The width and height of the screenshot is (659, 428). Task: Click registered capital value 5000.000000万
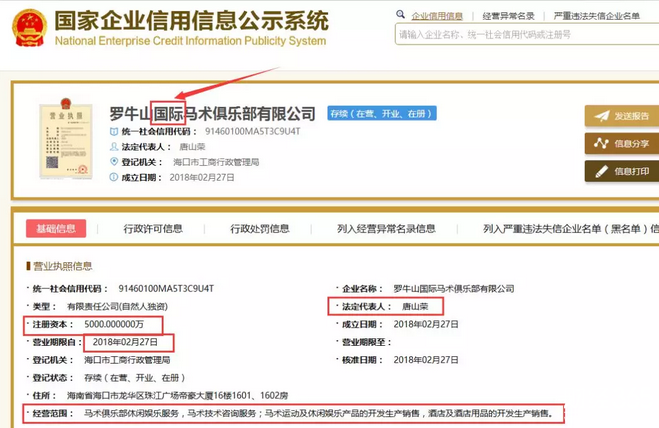click(x=114, y=324)
